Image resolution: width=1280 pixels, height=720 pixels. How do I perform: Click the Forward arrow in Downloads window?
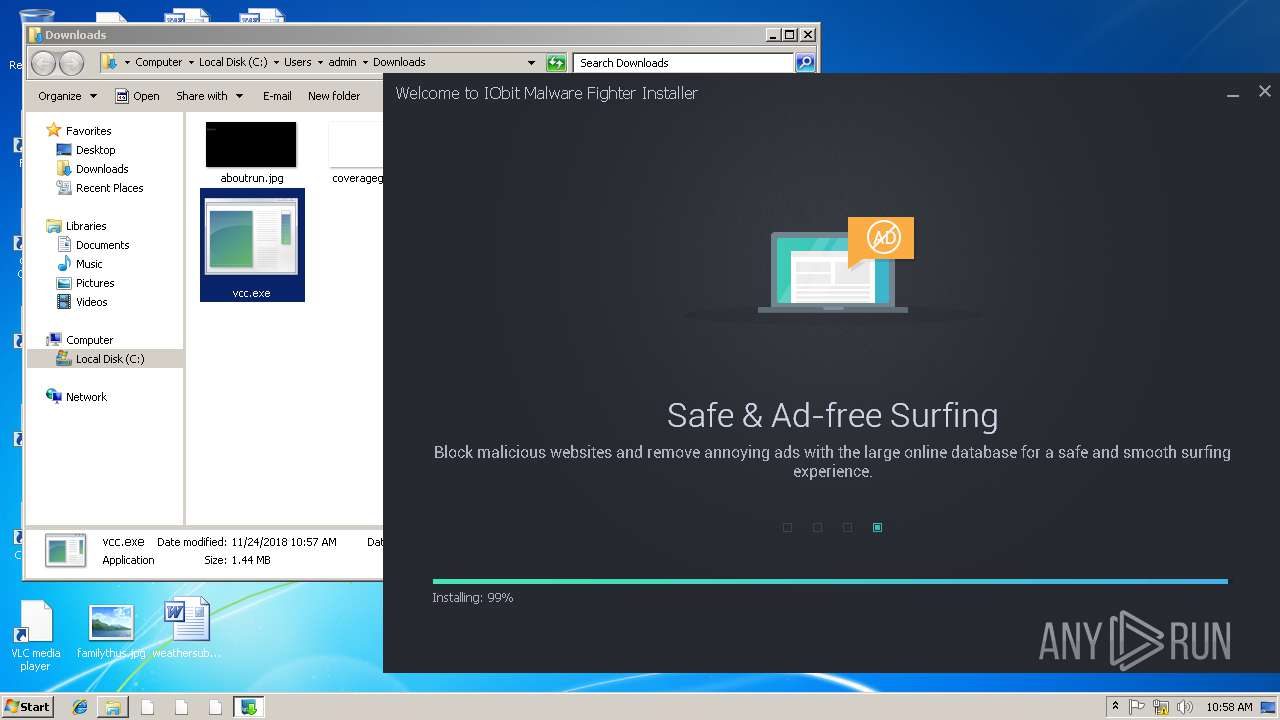coord(71,63)
